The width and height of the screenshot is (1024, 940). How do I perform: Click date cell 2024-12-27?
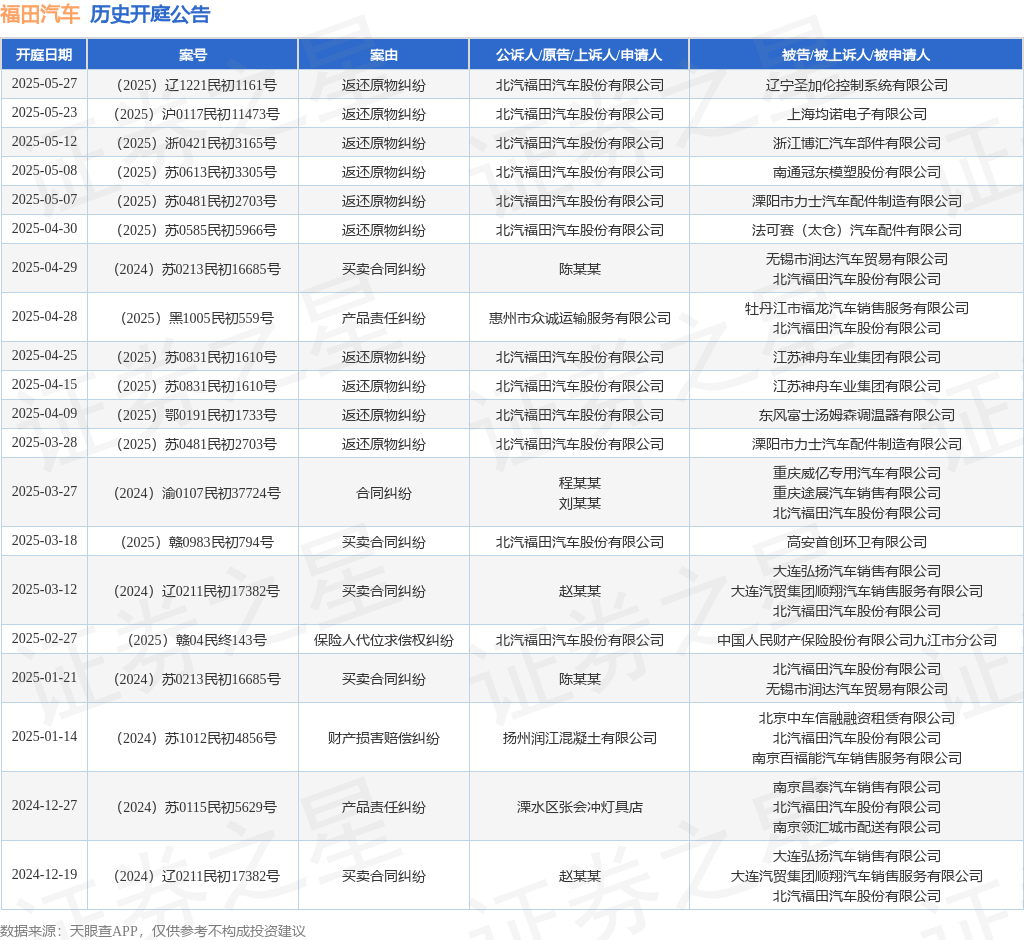tap(44, 806)
